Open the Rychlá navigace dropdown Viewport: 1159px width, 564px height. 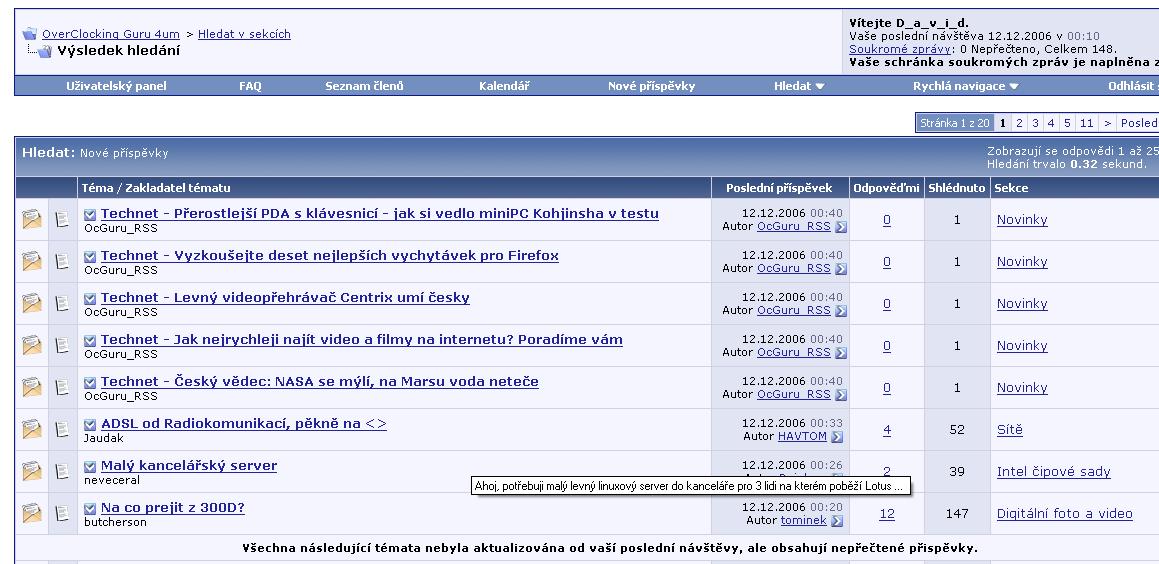pyautogui.click(x=965, y=86)
